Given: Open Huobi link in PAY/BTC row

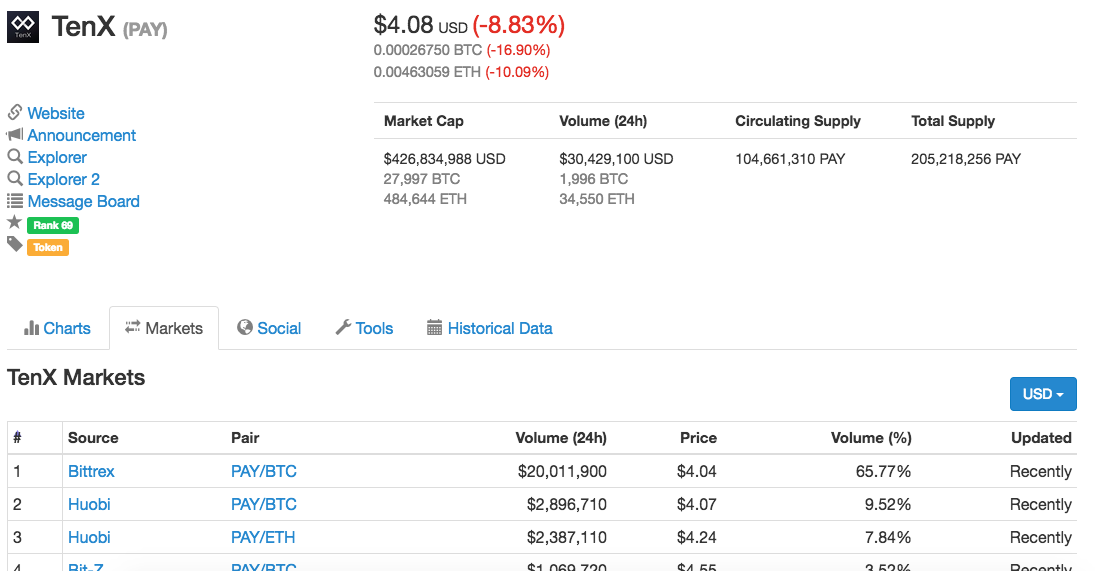Looking at the screenshot, I should [x=89, y=504].
